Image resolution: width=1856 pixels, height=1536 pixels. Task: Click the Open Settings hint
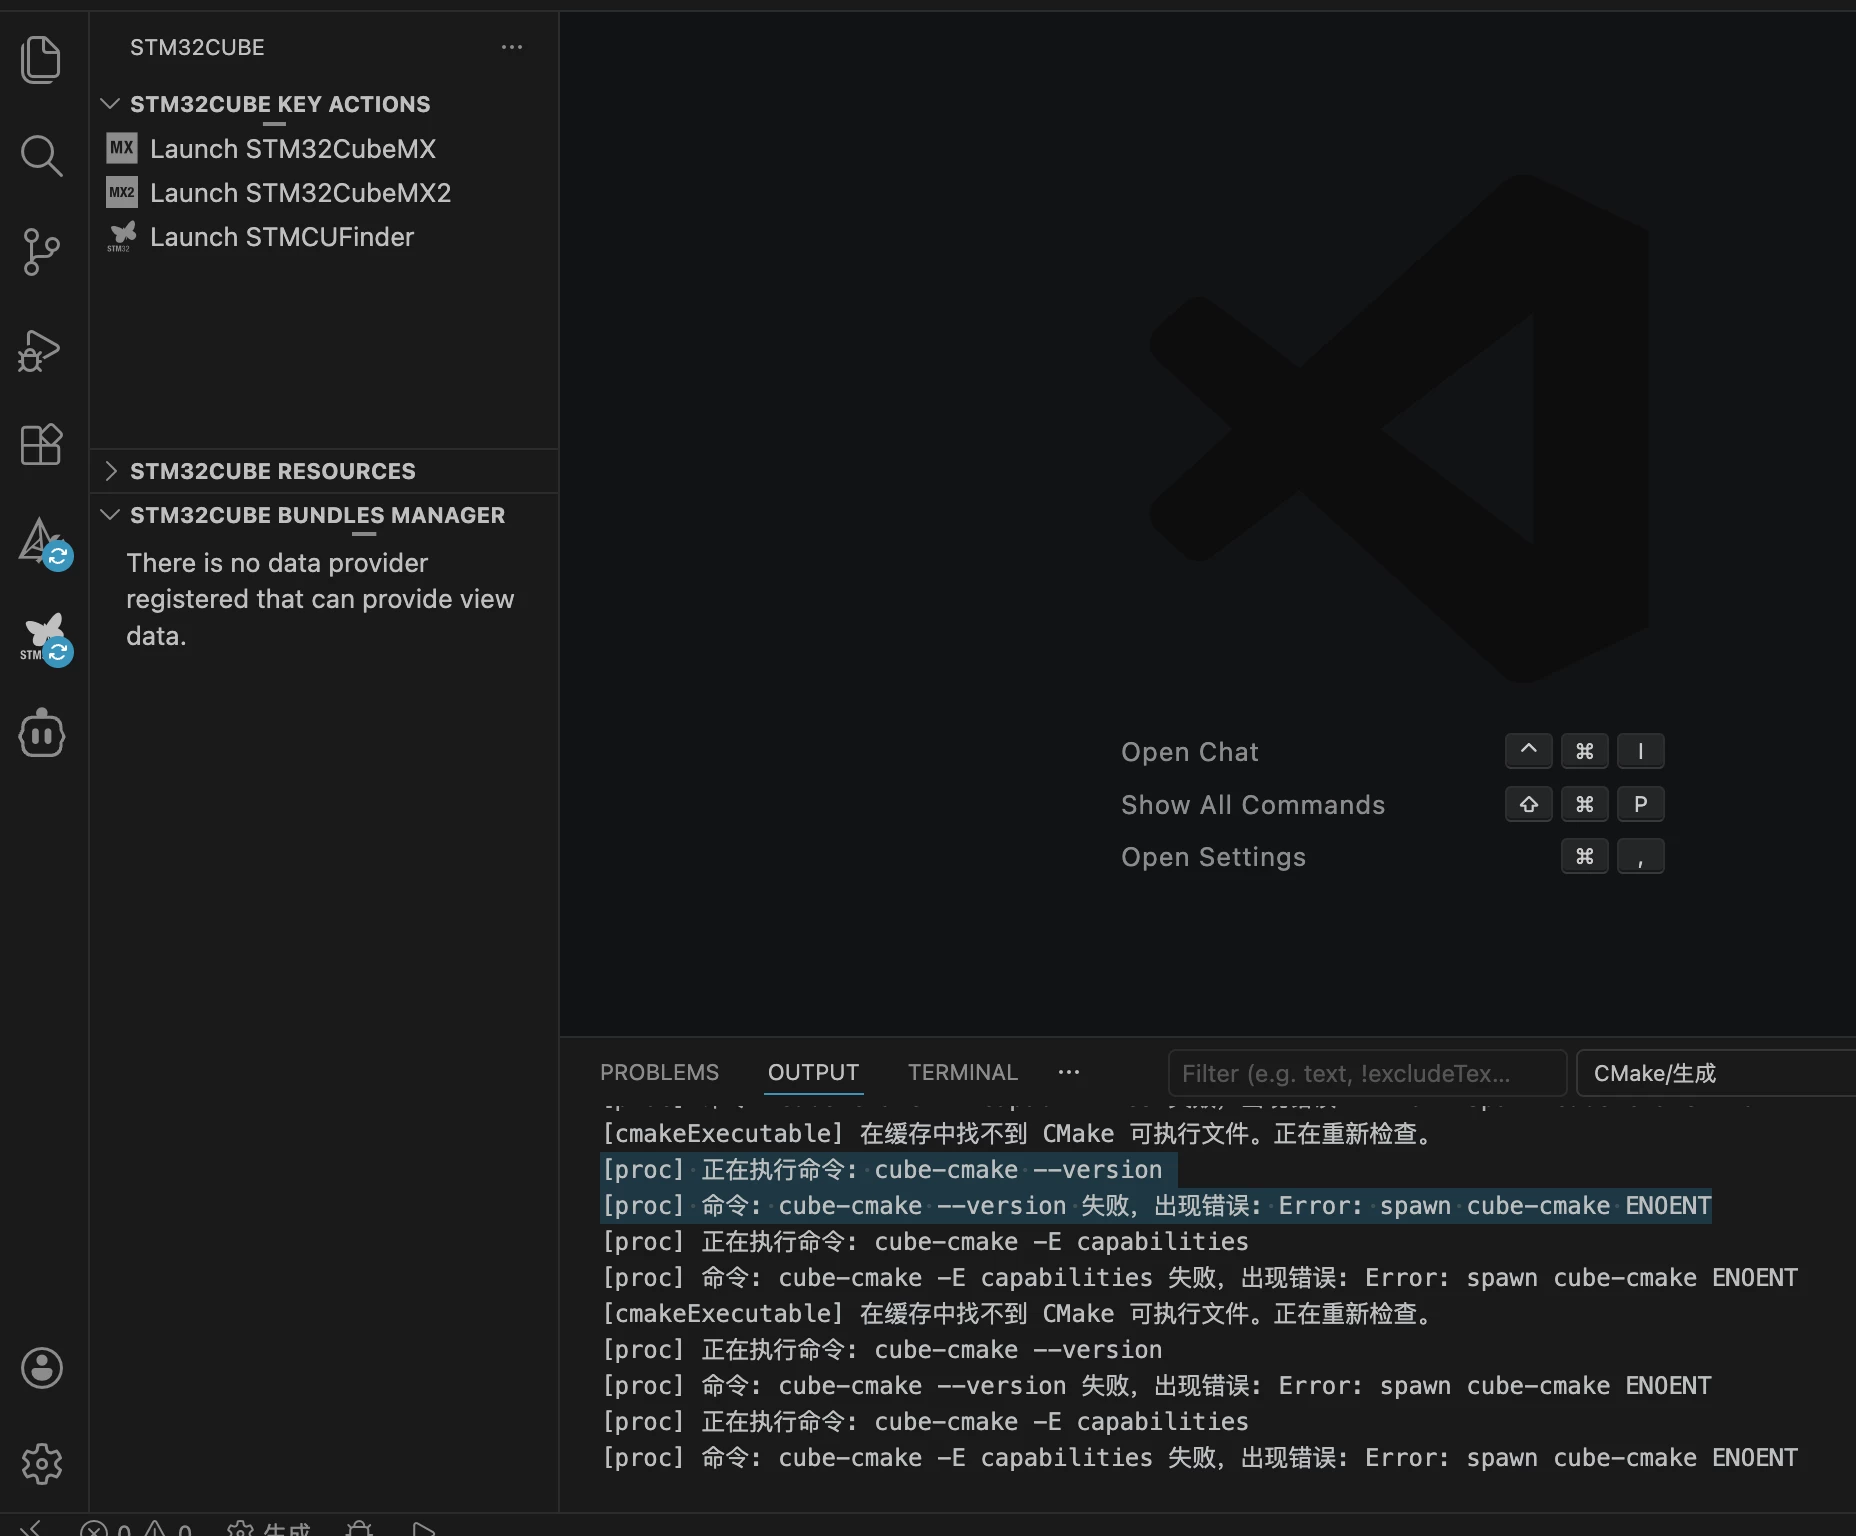(1213, 857)
